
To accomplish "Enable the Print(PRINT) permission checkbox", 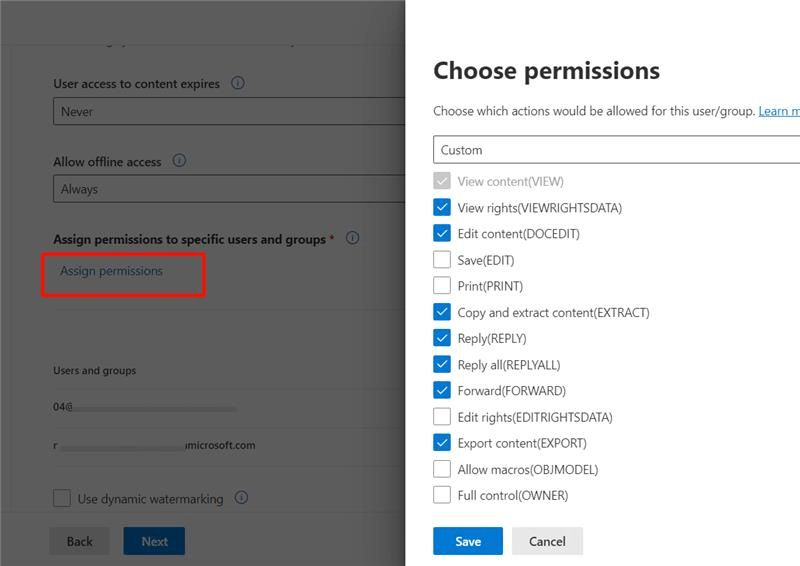I will (x=442, y=286).
